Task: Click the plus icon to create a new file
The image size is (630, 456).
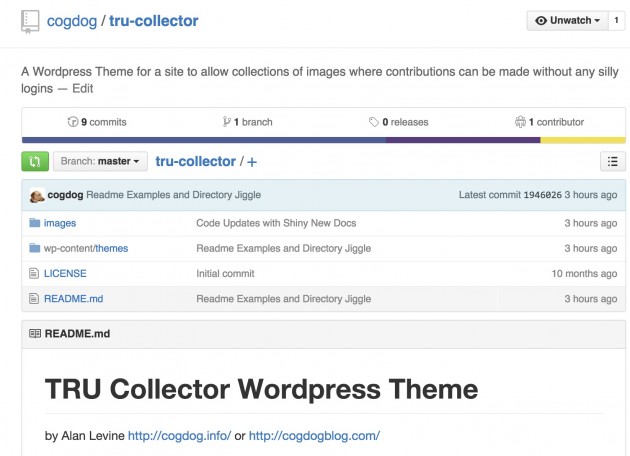Action: [x=252, y=162]
